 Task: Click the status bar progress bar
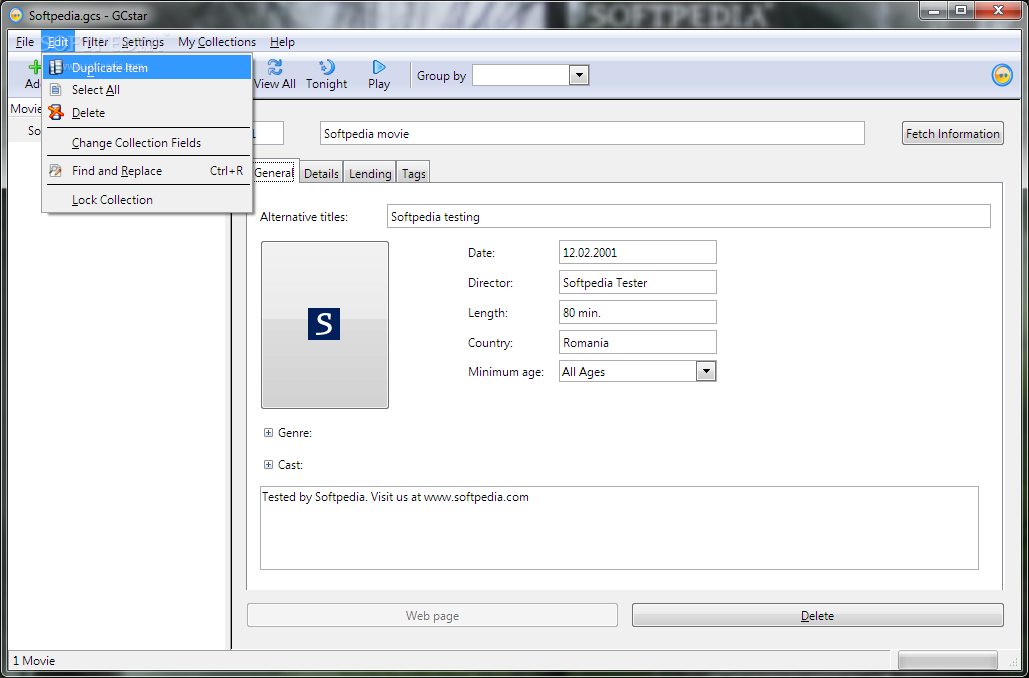point(948,660)
